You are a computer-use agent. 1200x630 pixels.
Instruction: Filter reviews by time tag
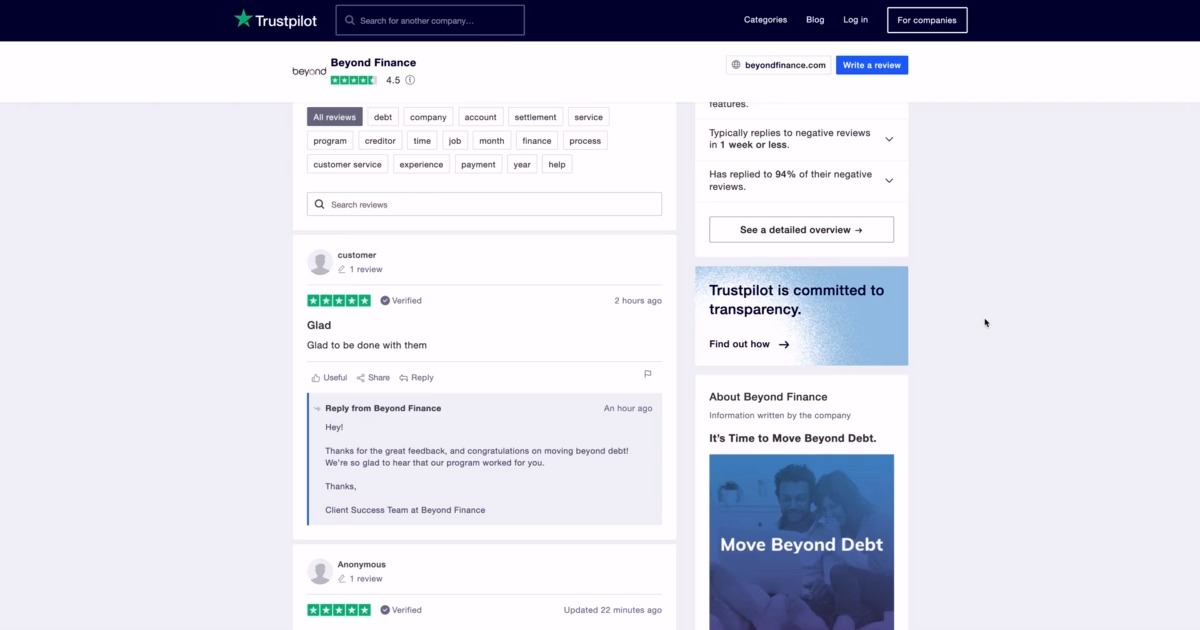pyautogui.click(x=422, y=141)
